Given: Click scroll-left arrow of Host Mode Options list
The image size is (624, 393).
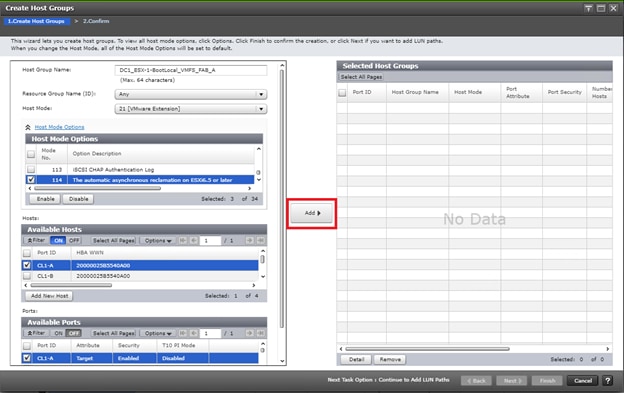Looking at the screenshot, I should pyautogui.click(x=30, y=188).
